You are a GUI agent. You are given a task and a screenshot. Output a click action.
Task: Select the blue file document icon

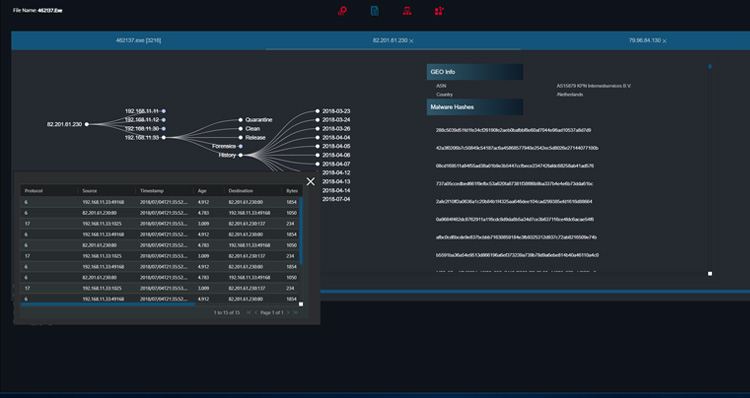[375, 11]
